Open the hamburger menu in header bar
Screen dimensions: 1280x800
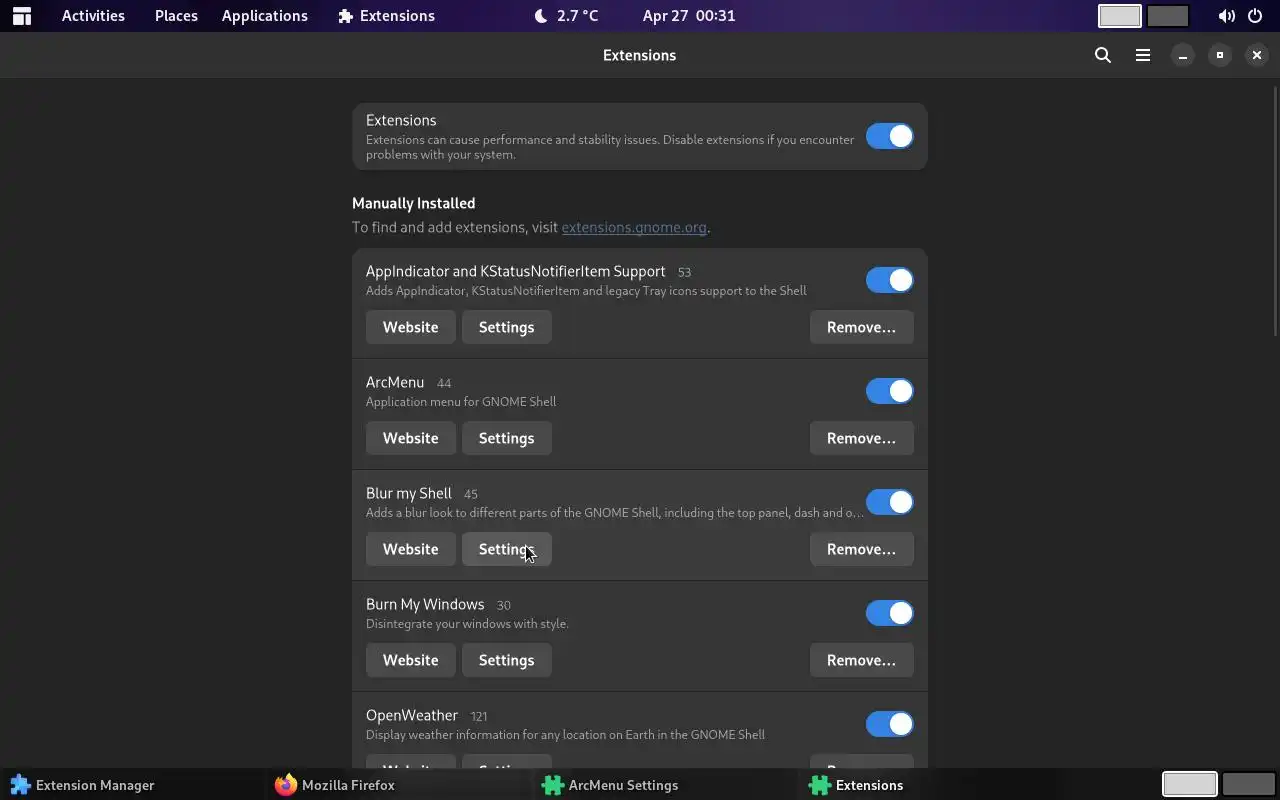[x=1143, y=55]
